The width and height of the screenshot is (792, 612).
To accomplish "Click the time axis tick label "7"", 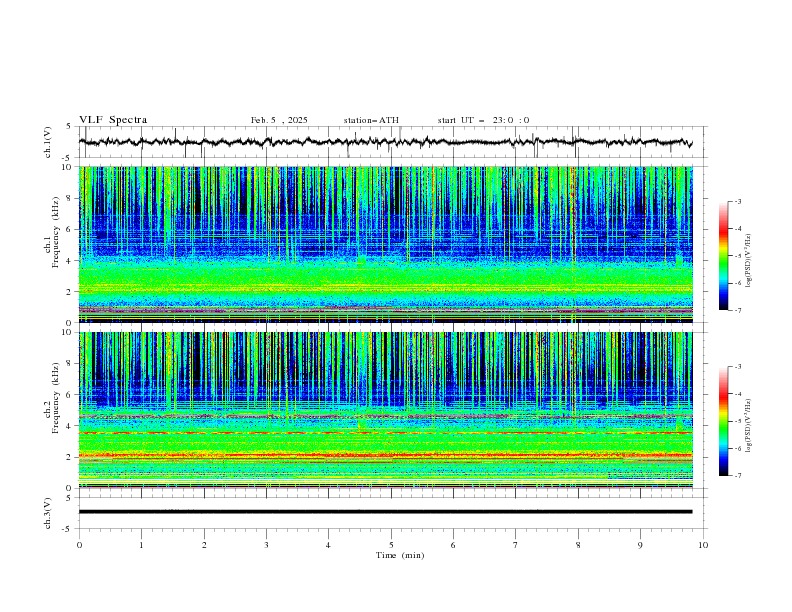I will pos(516,545).
